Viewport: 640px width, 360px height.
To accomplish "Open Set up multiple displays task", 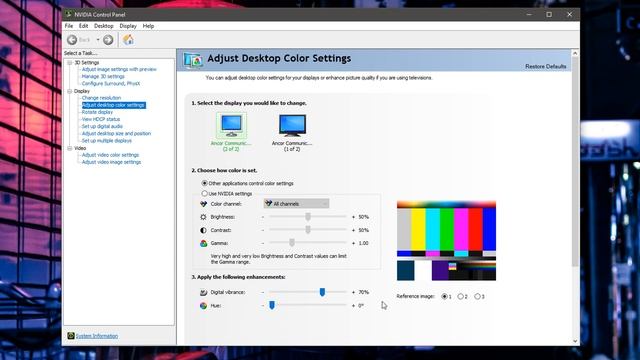I will 107,140.
